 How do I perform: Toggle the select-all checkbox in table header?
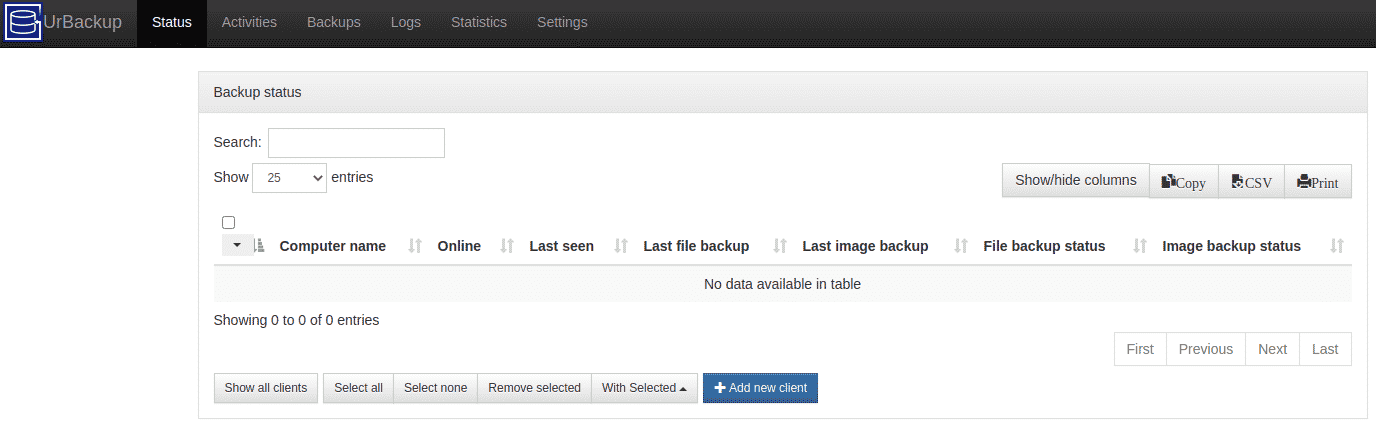point(228,223)
